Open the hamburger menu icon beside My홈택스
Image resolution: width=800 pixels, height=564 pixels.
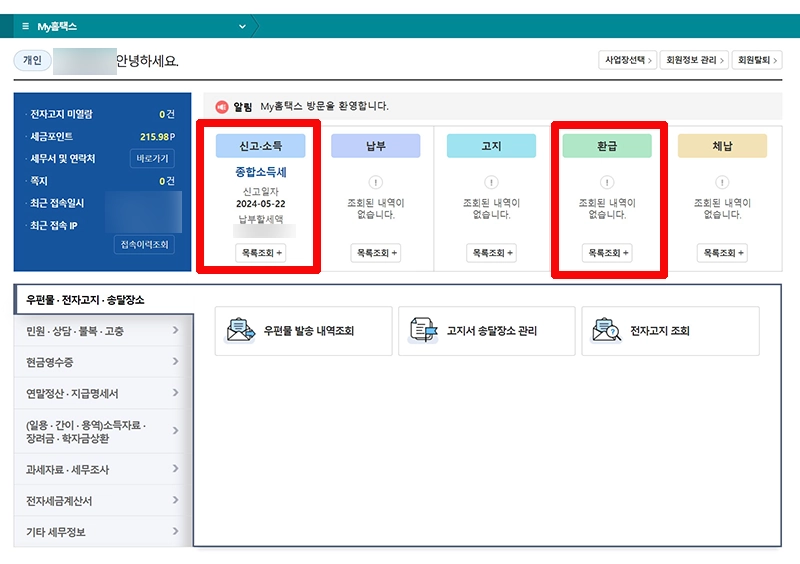[26, 26]
